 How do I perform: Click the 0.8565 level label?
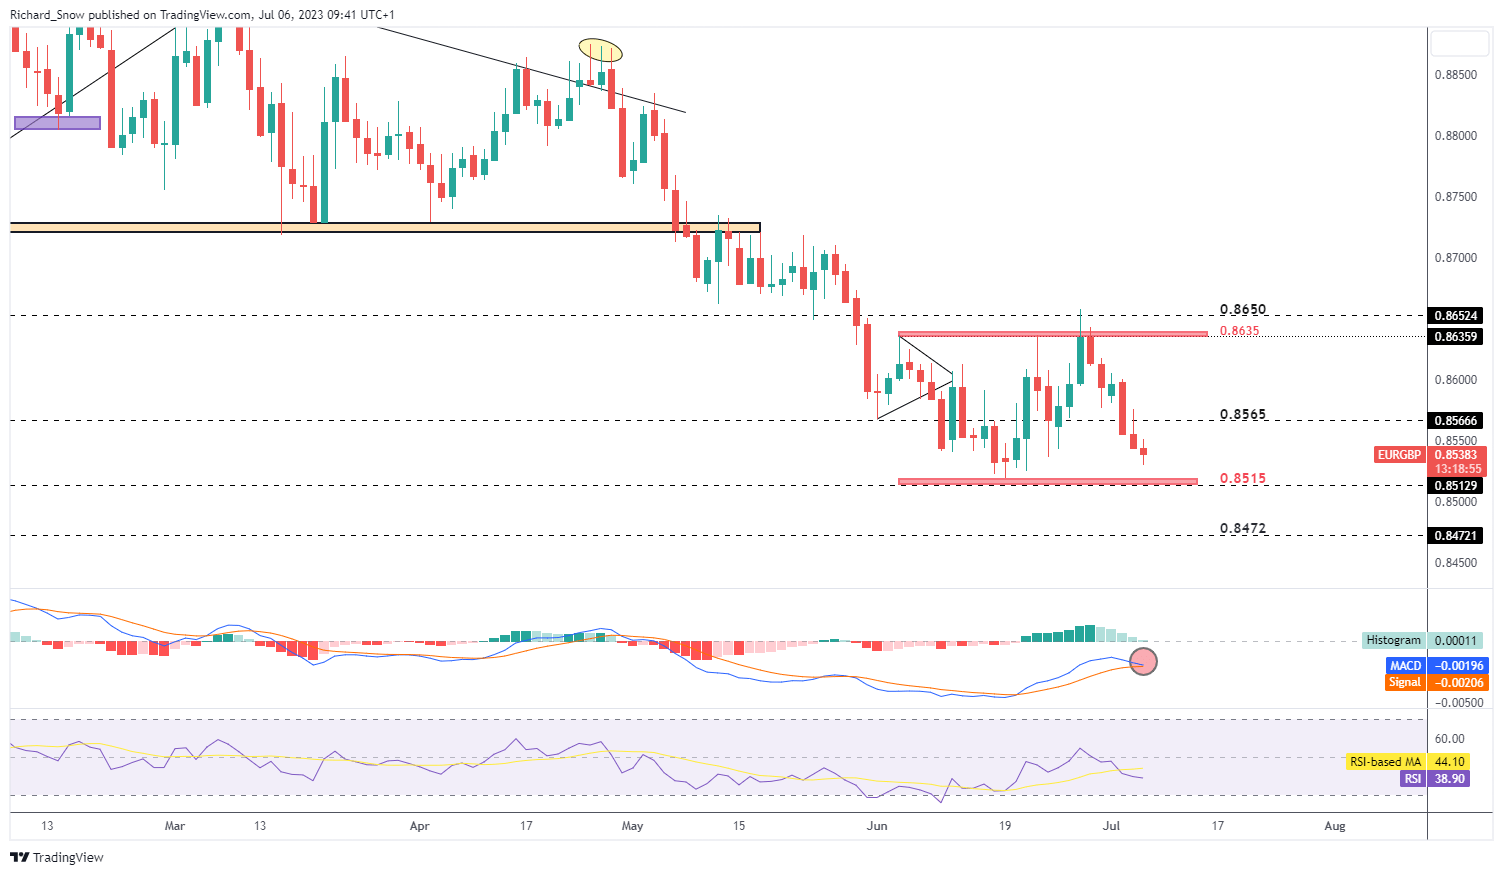[x=1243, y=414]
